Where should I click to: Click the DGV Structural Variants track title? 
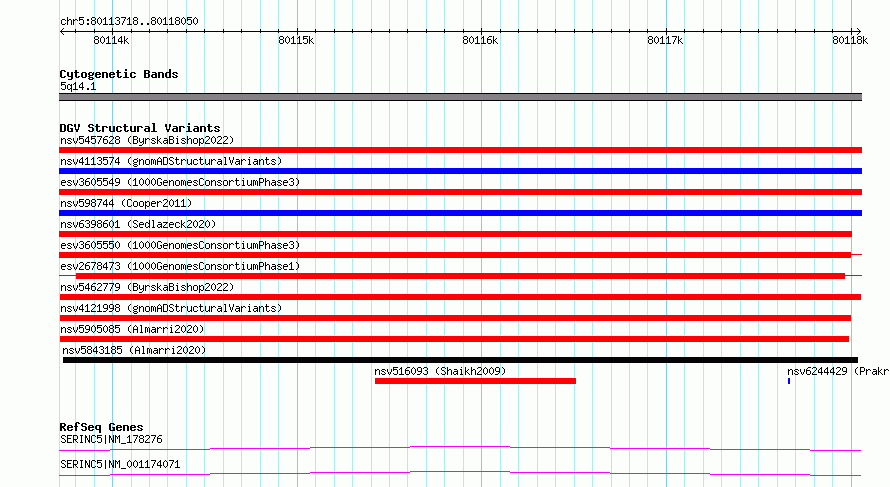140,128
